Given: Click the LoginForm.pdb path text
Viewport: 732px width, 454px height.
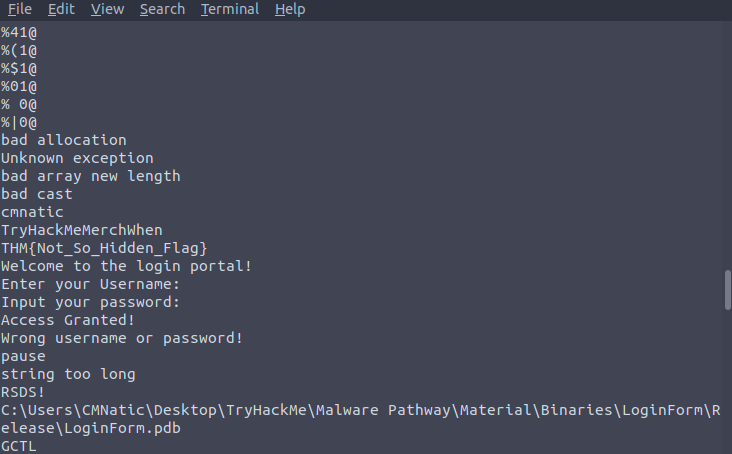Looking at the screenshot, I should click(360, 419).
